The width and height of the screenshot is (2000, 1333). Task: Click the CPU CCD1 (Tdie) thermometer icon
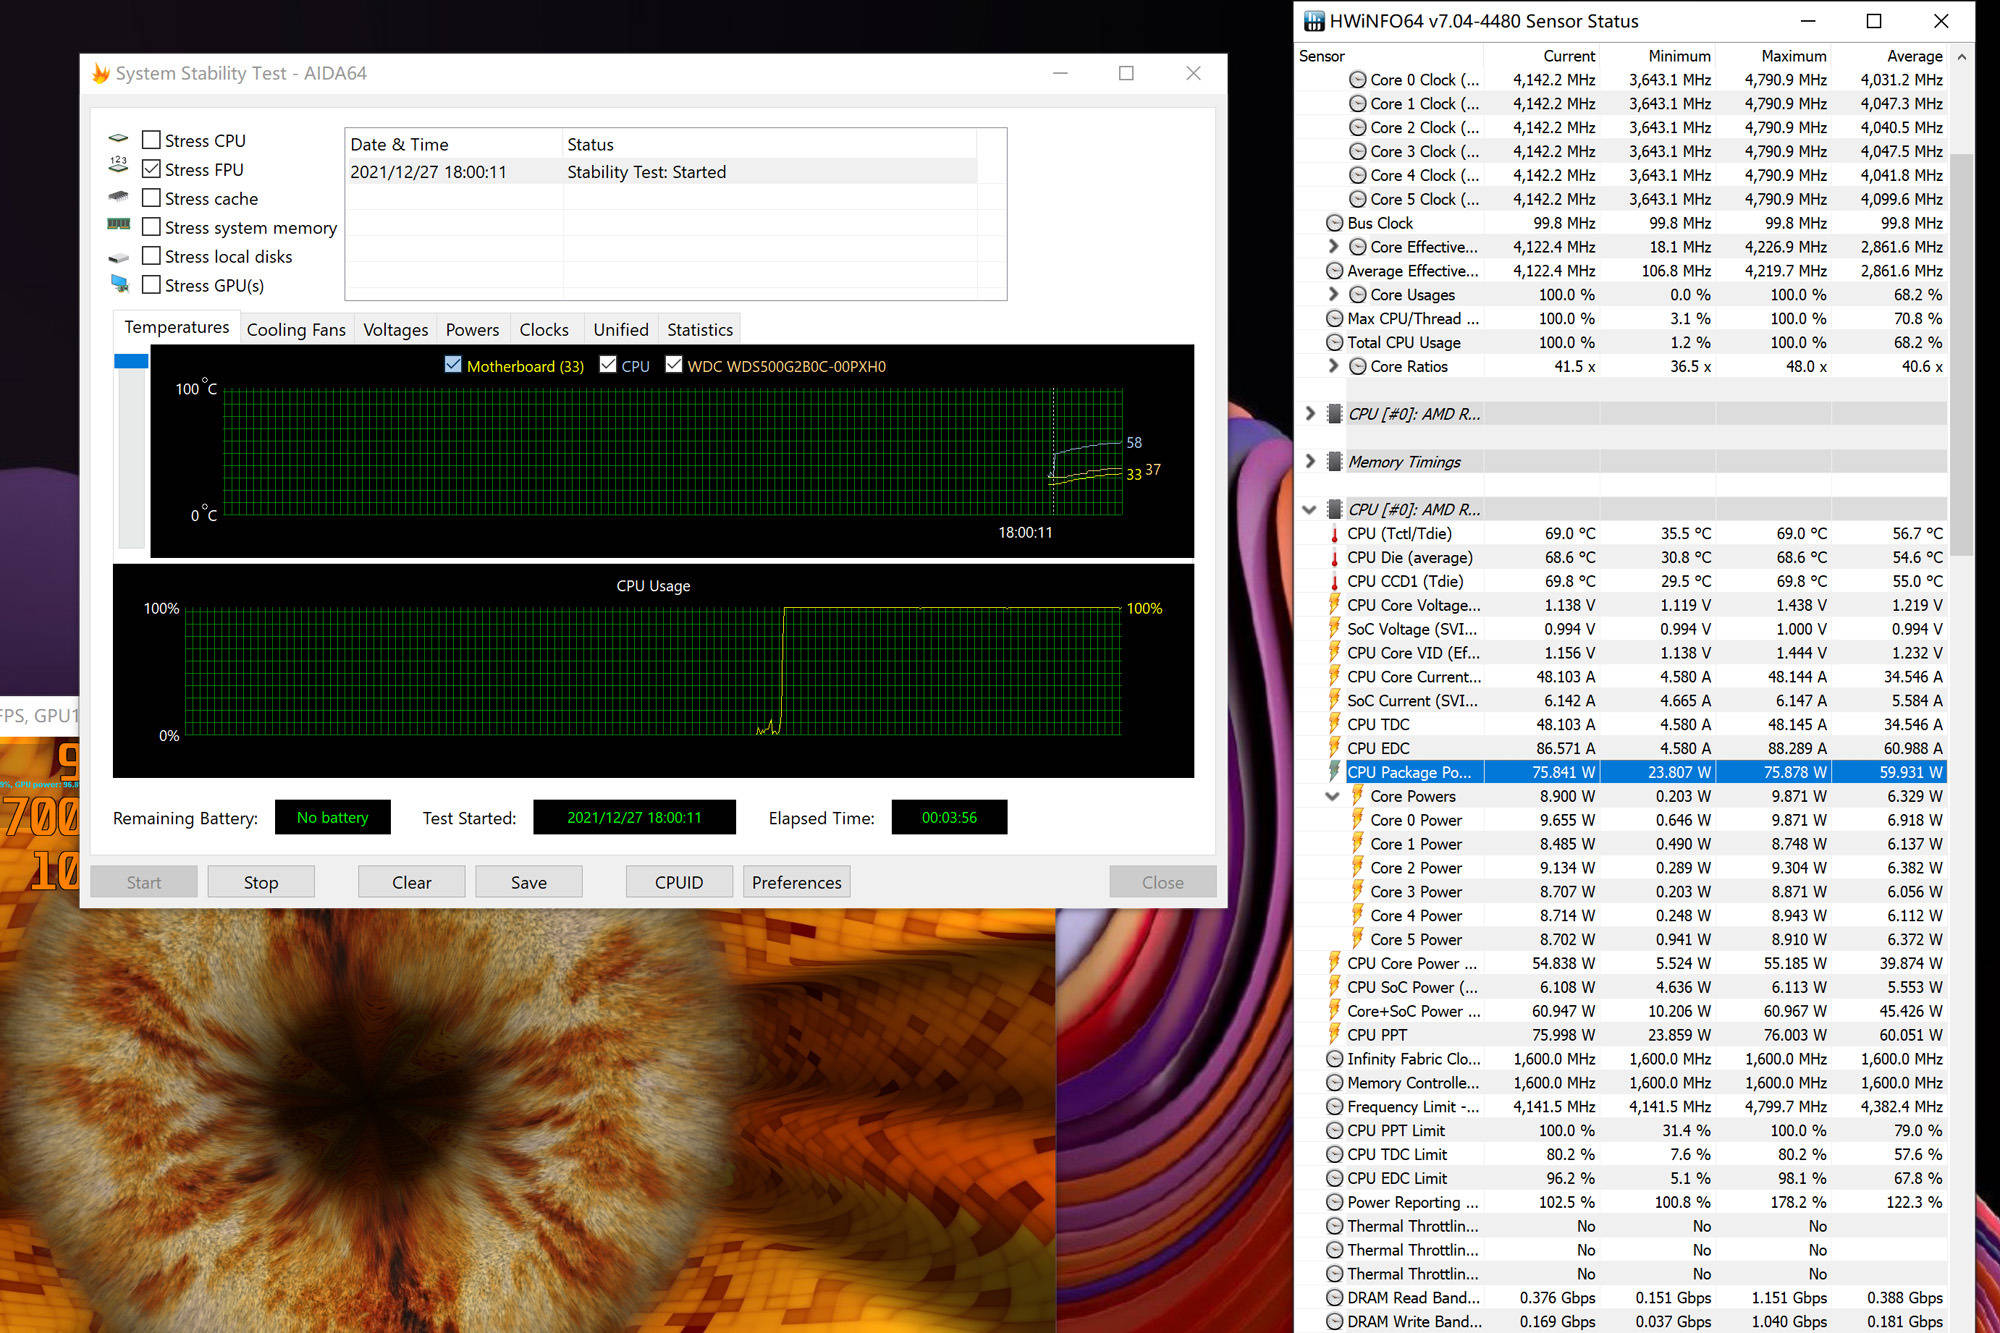(x=1334, y=582)
